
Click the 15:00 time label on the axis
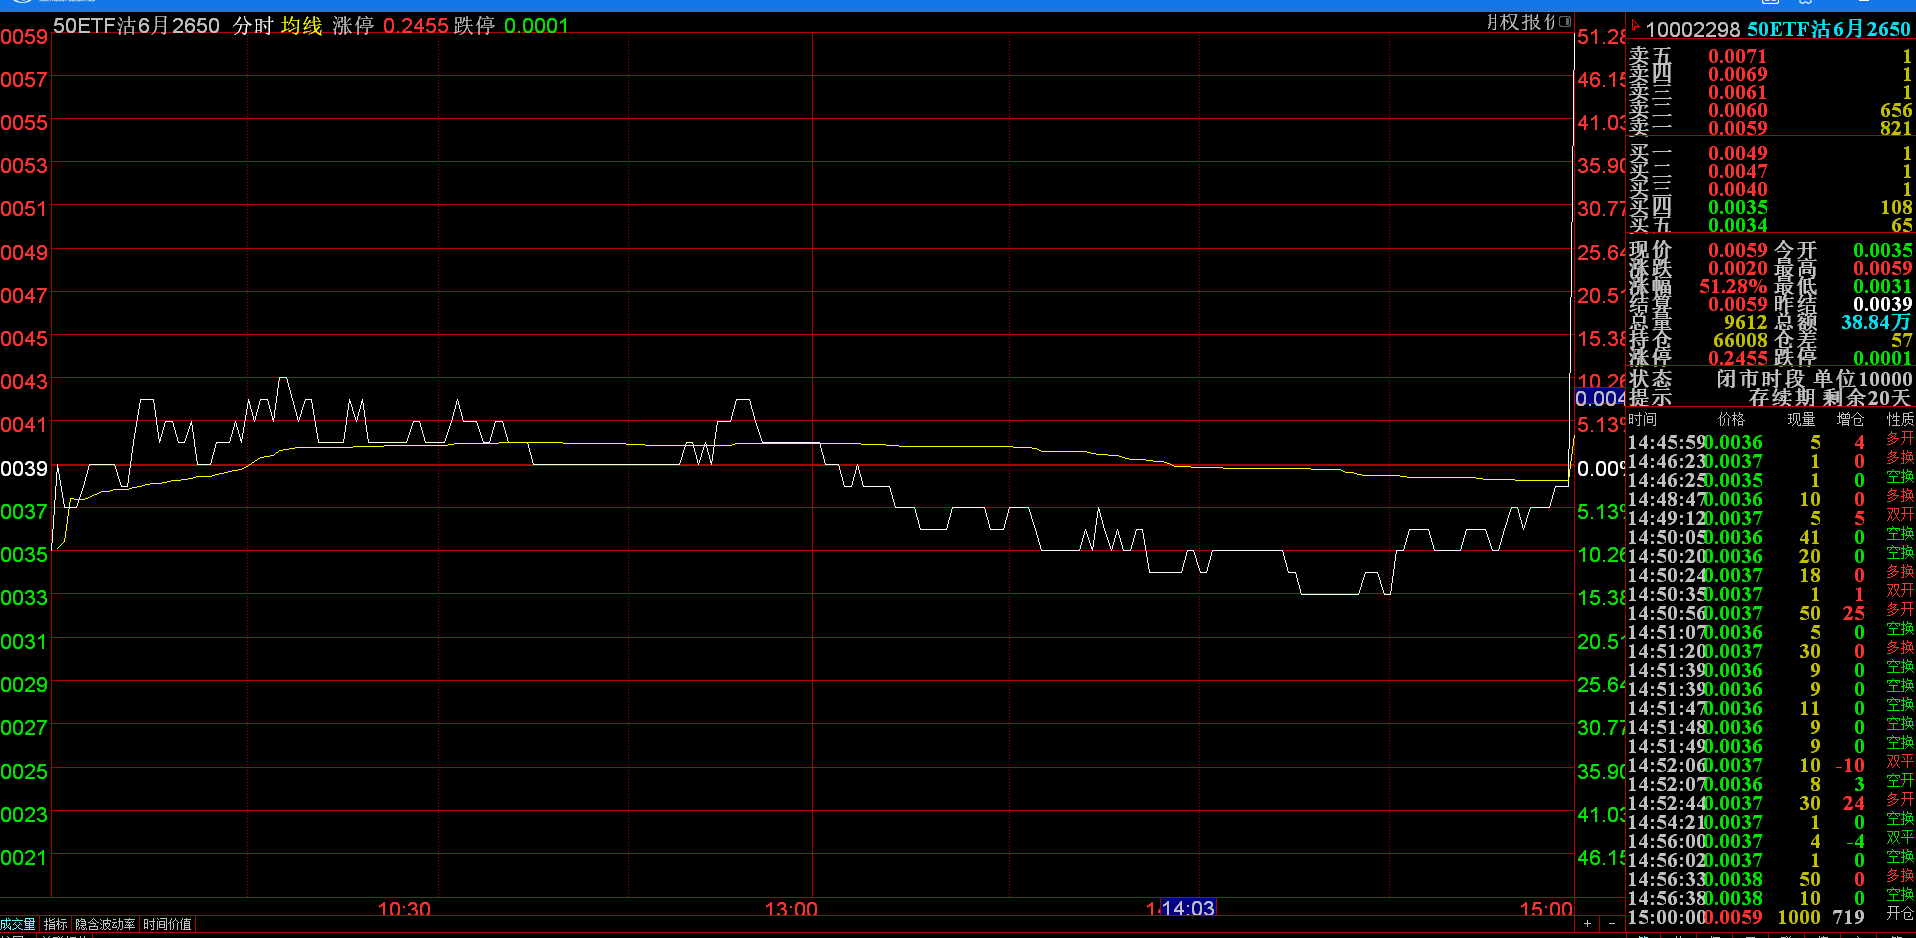tap(1546, 909)
